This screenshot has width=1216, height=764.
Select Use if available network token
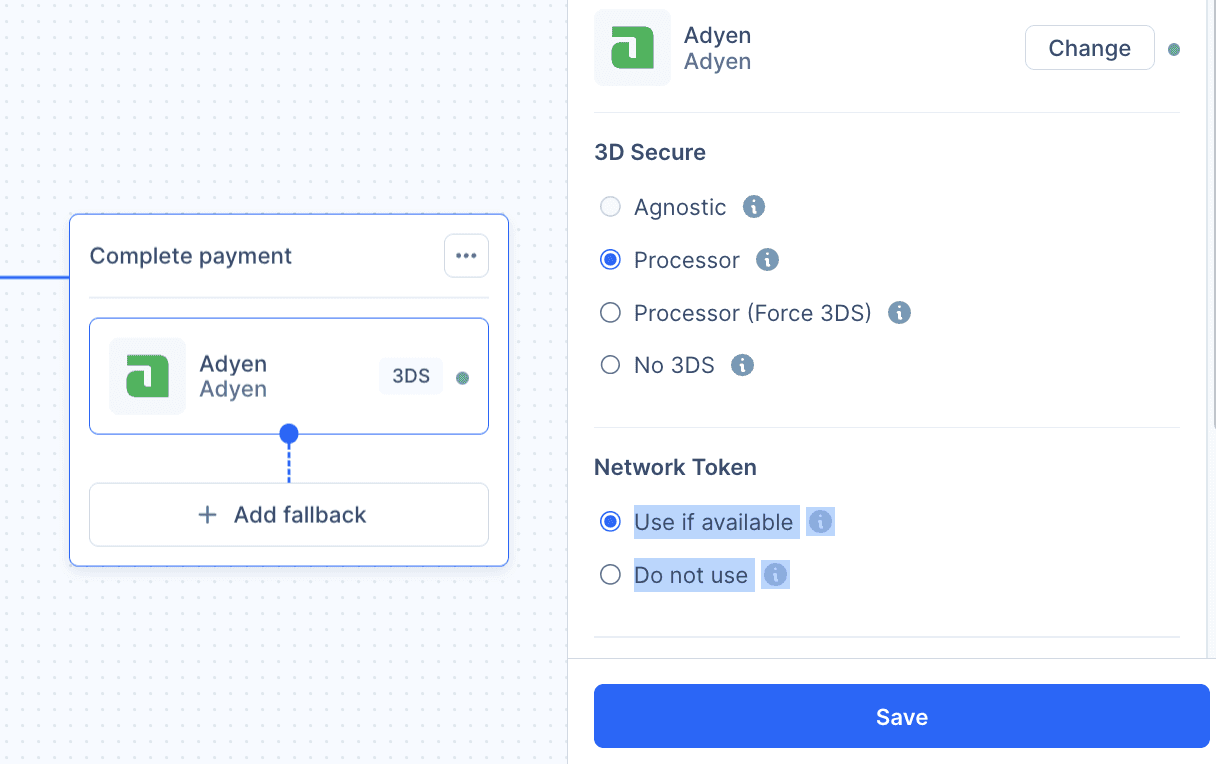pyautogui.click(x=610, y=522)
